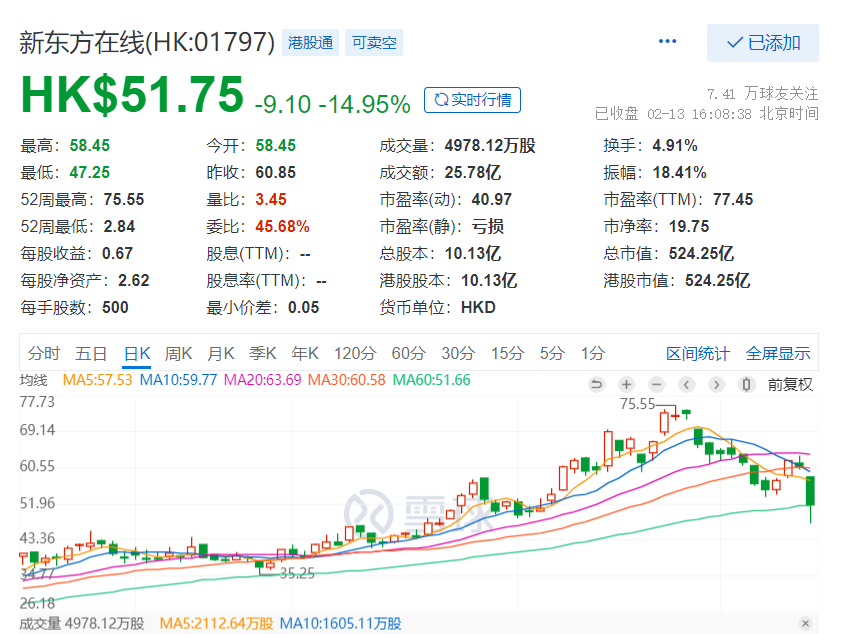Switch to the 1分 chart tab
Screen dimensions: 844x634
tap(593, 354)
